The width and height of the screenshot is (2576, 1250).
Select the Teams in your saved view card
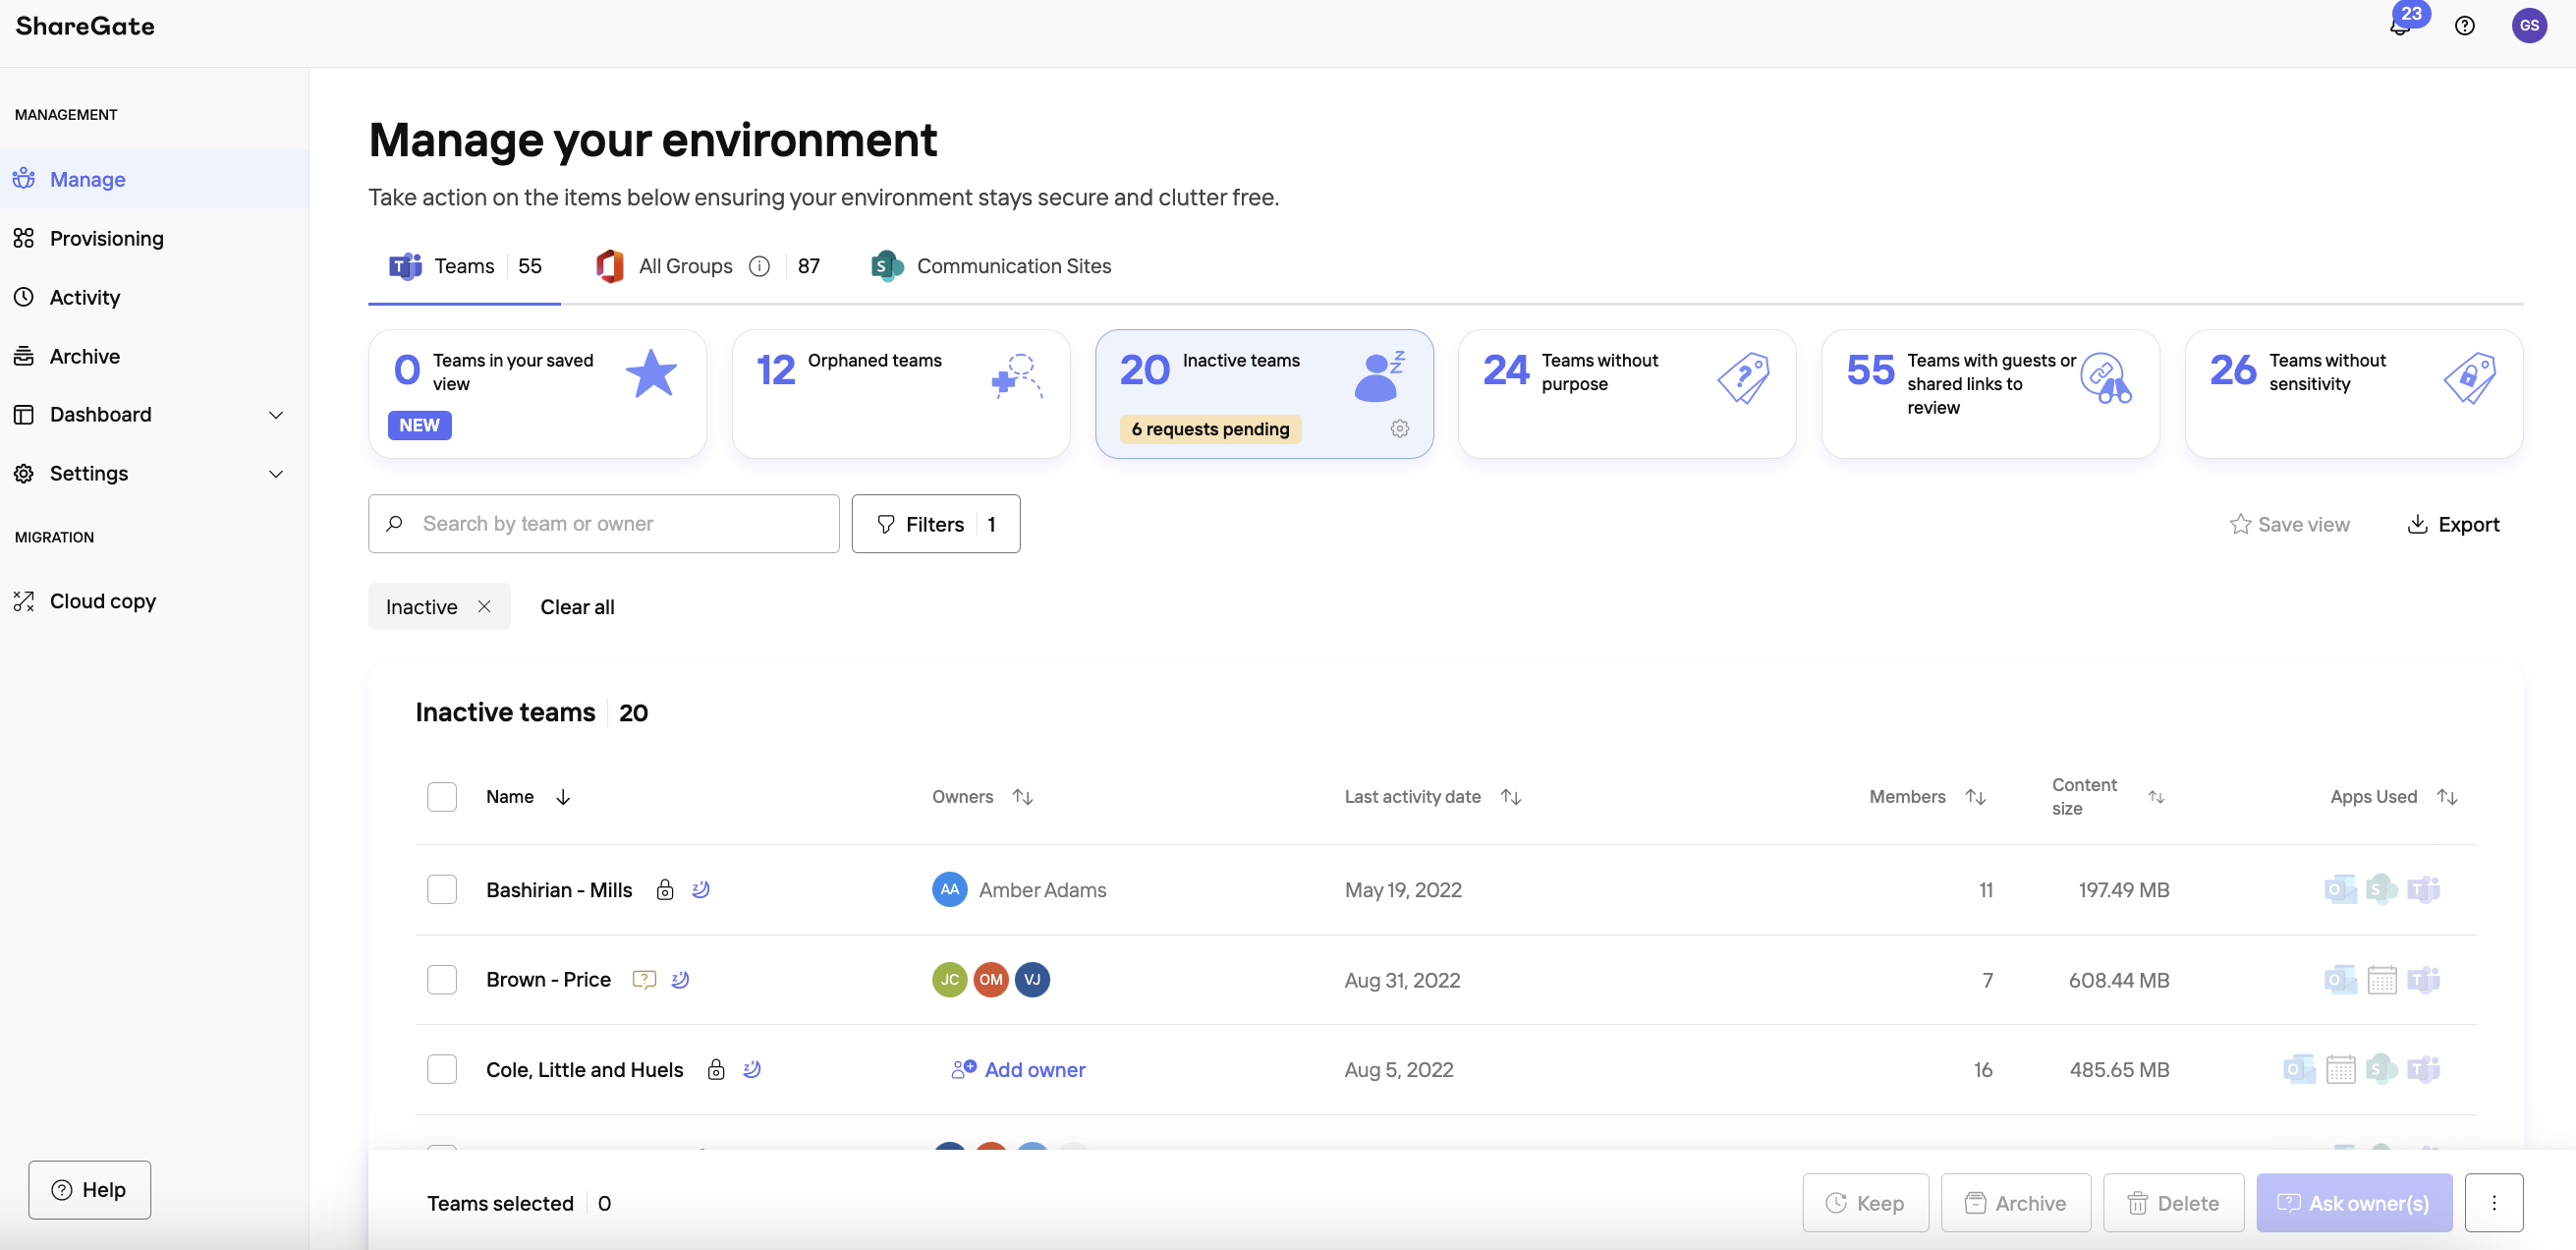click(x=537, y=394)
